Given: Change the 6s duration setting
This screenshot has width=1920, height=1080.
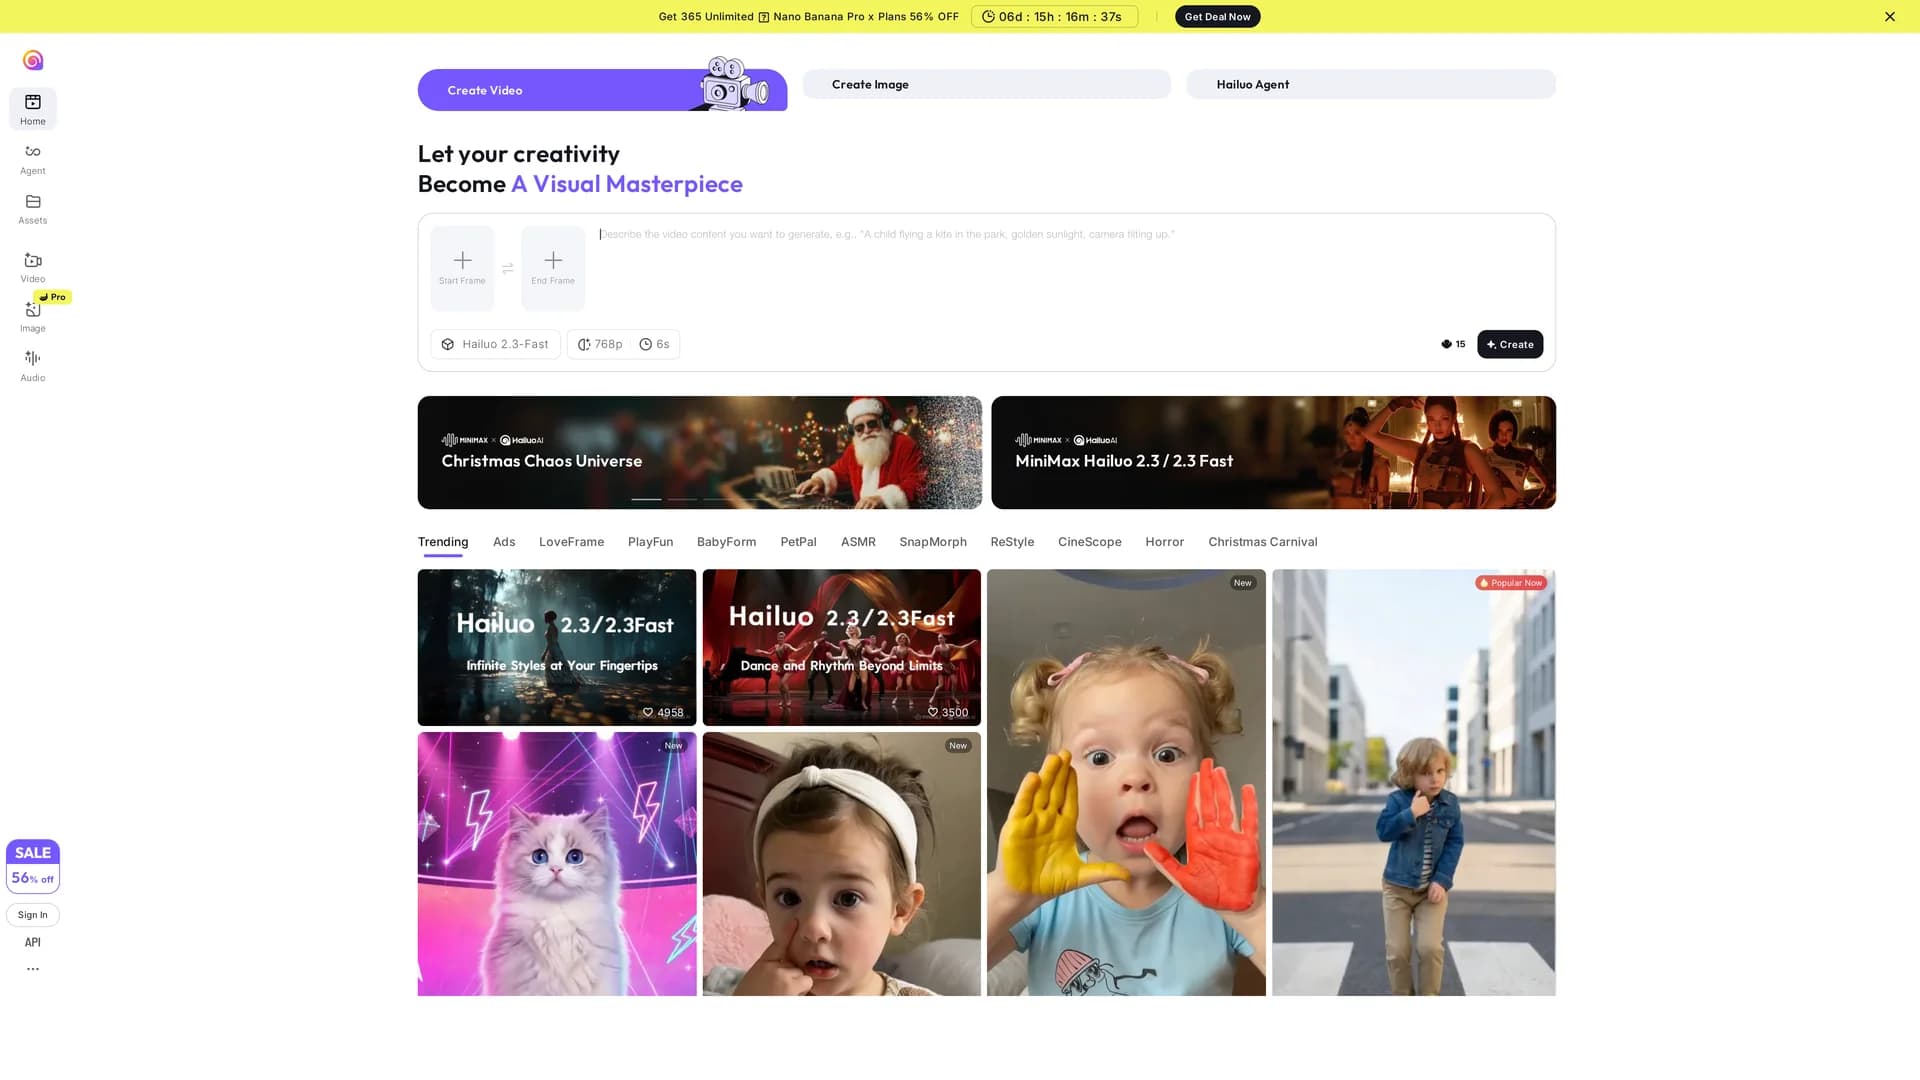Looking at the screenshot, I should tap(655, 344).
